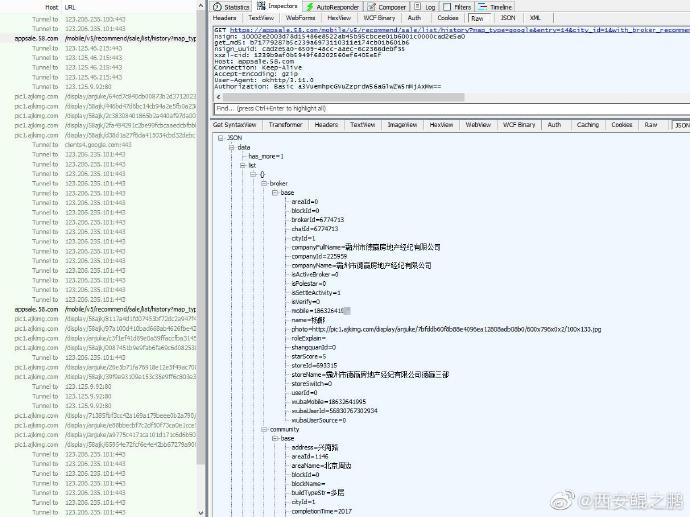
Task: Open response ImageView tab
Action: click(402, 125)
